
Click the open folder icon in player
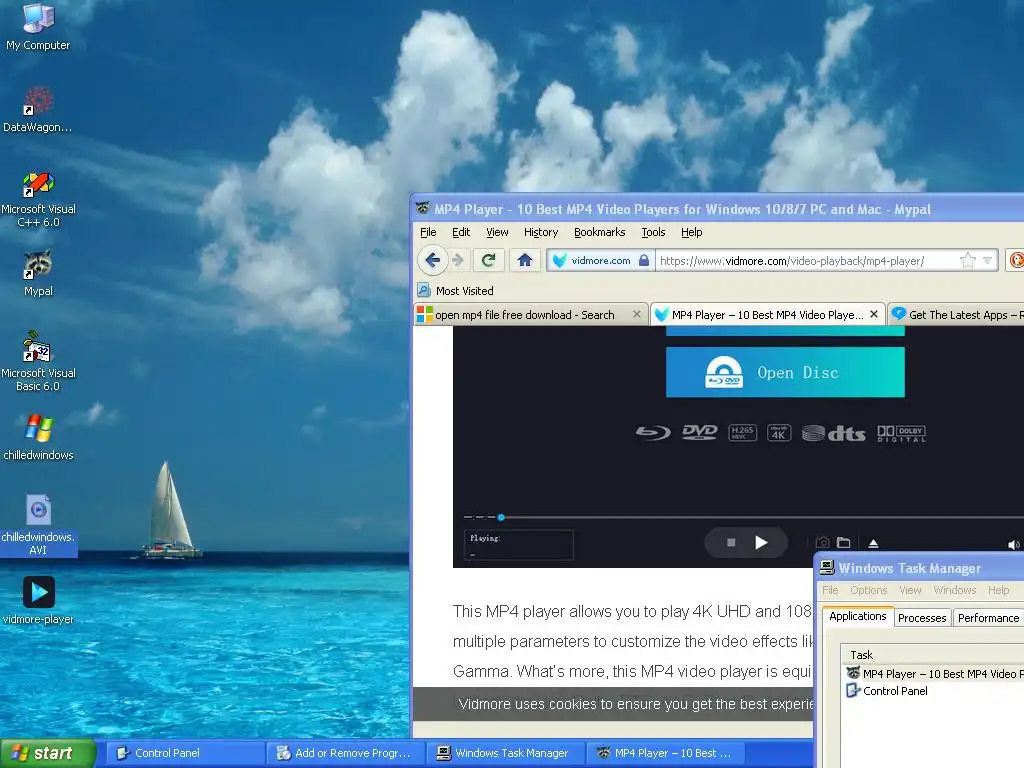tap(844, 543)
